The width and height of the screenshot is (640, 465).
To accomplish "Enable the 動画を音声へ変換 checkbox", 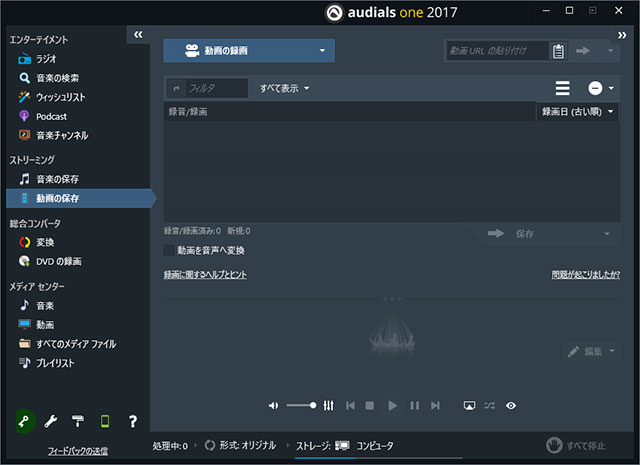I will tap(169, 250).
